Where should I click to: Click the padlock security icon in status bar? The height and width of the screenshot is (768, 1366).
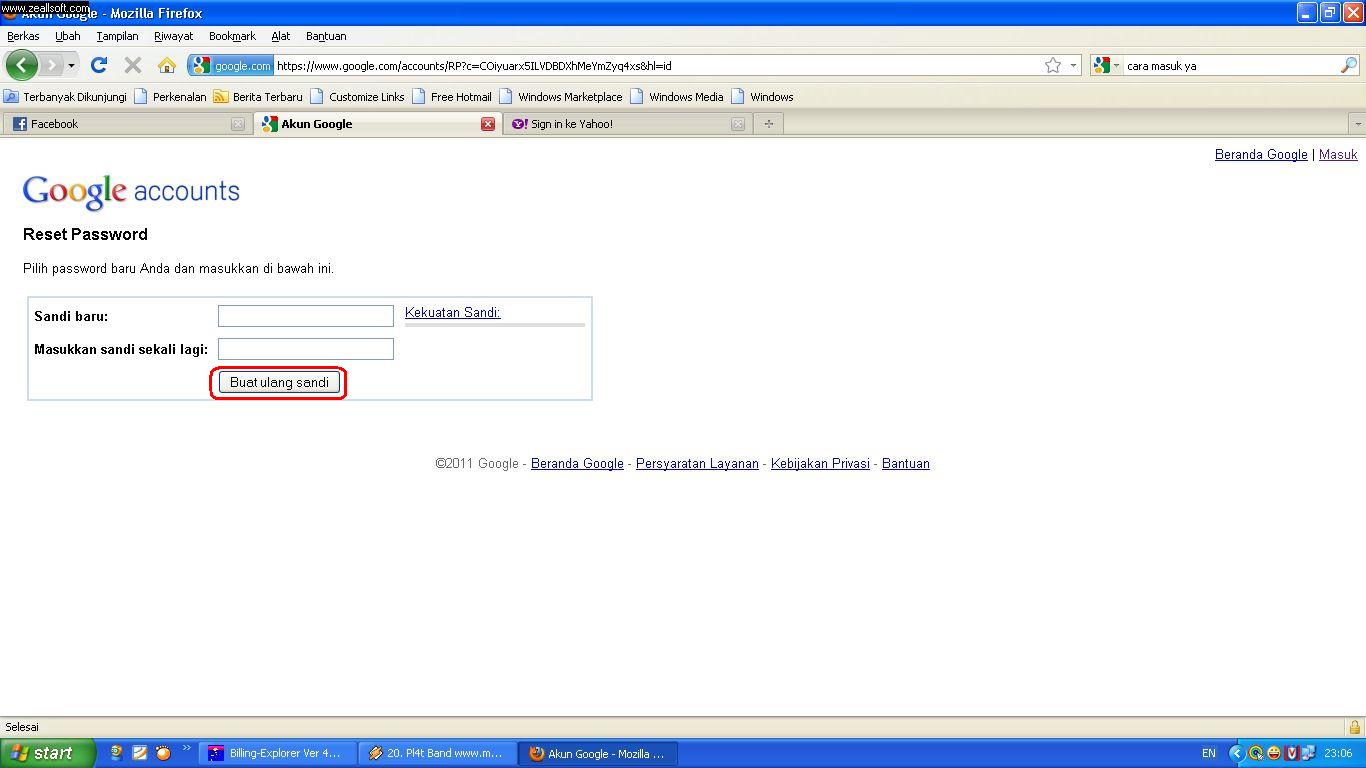1354,727
